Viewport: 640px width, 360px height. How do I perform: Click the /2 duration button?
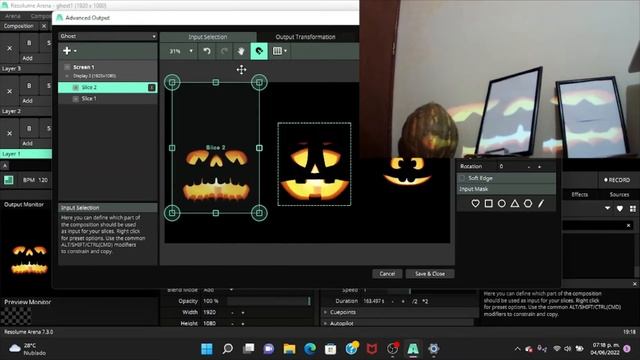(415, 301)
